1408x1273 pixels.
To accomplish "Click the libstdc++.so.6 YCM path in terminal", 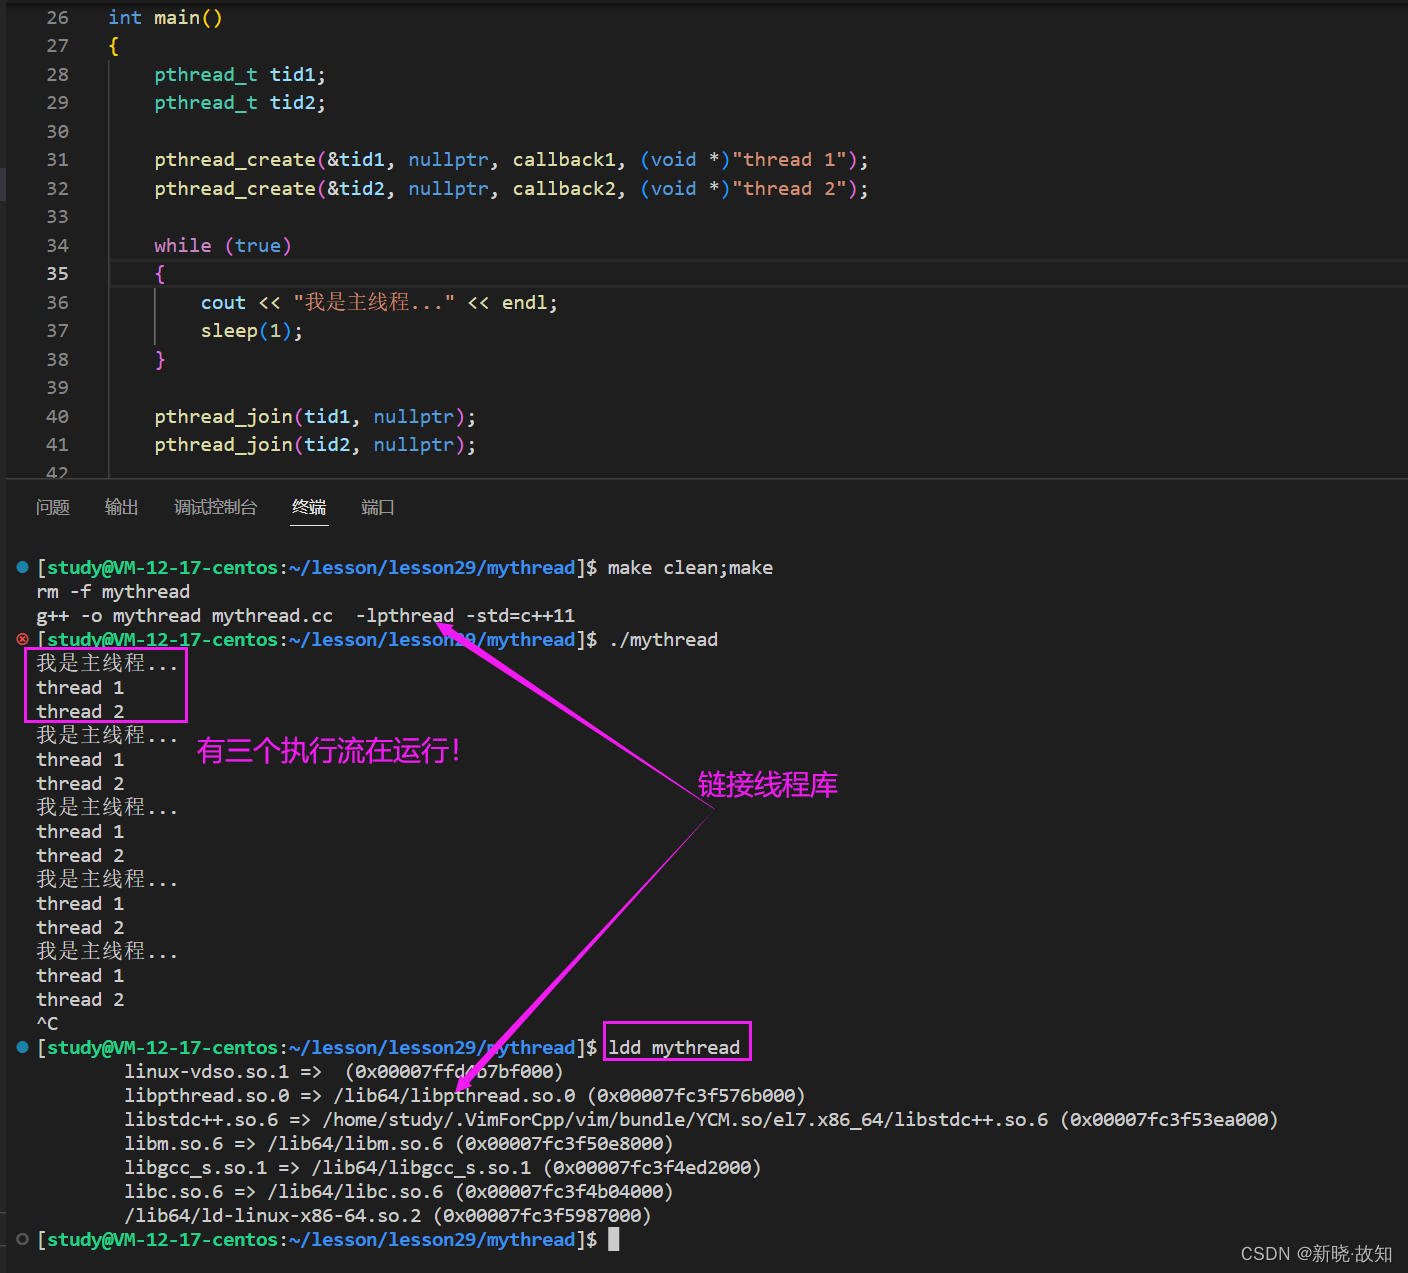I will pos(685,1120).
